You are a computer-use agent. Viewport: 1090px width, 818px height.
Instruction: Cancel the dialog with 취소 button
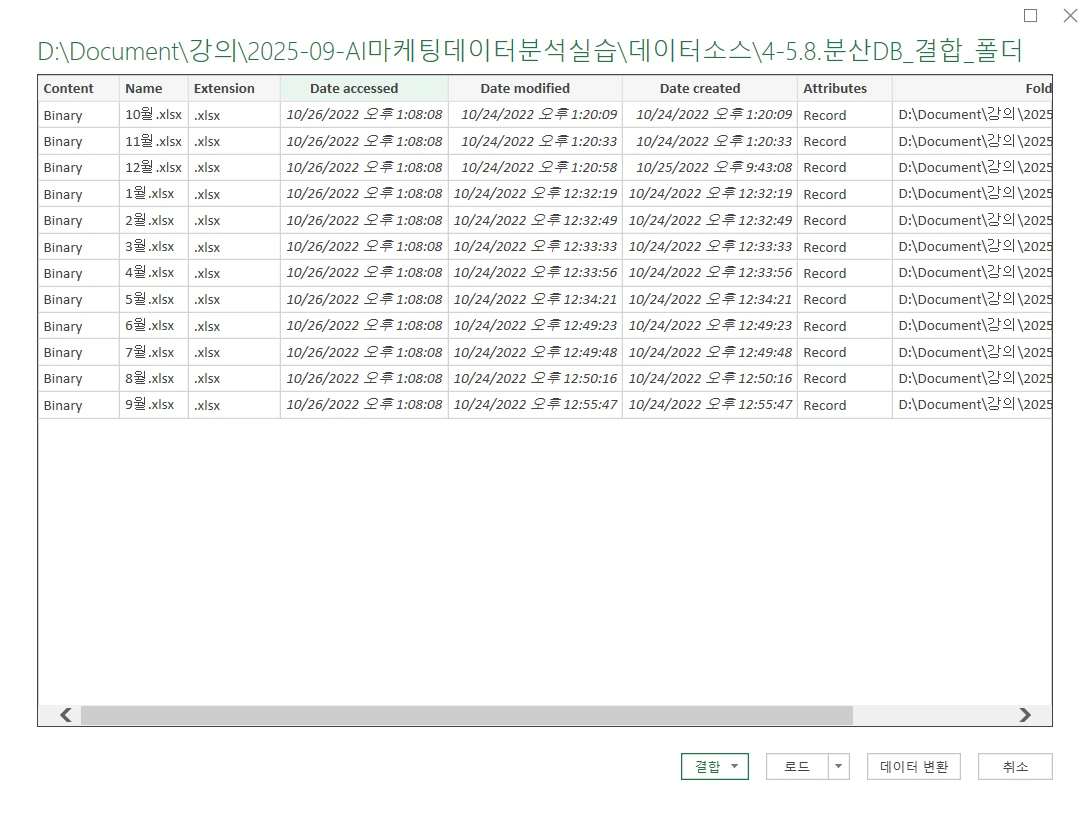coord(1014,767)
